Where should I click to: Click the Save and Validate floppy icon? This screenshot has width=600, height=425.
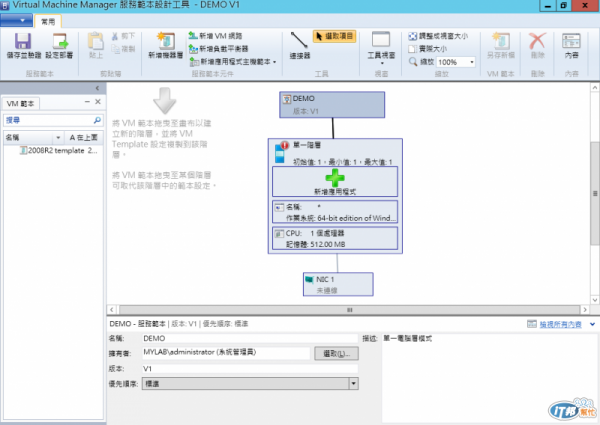tap(23, 41)
